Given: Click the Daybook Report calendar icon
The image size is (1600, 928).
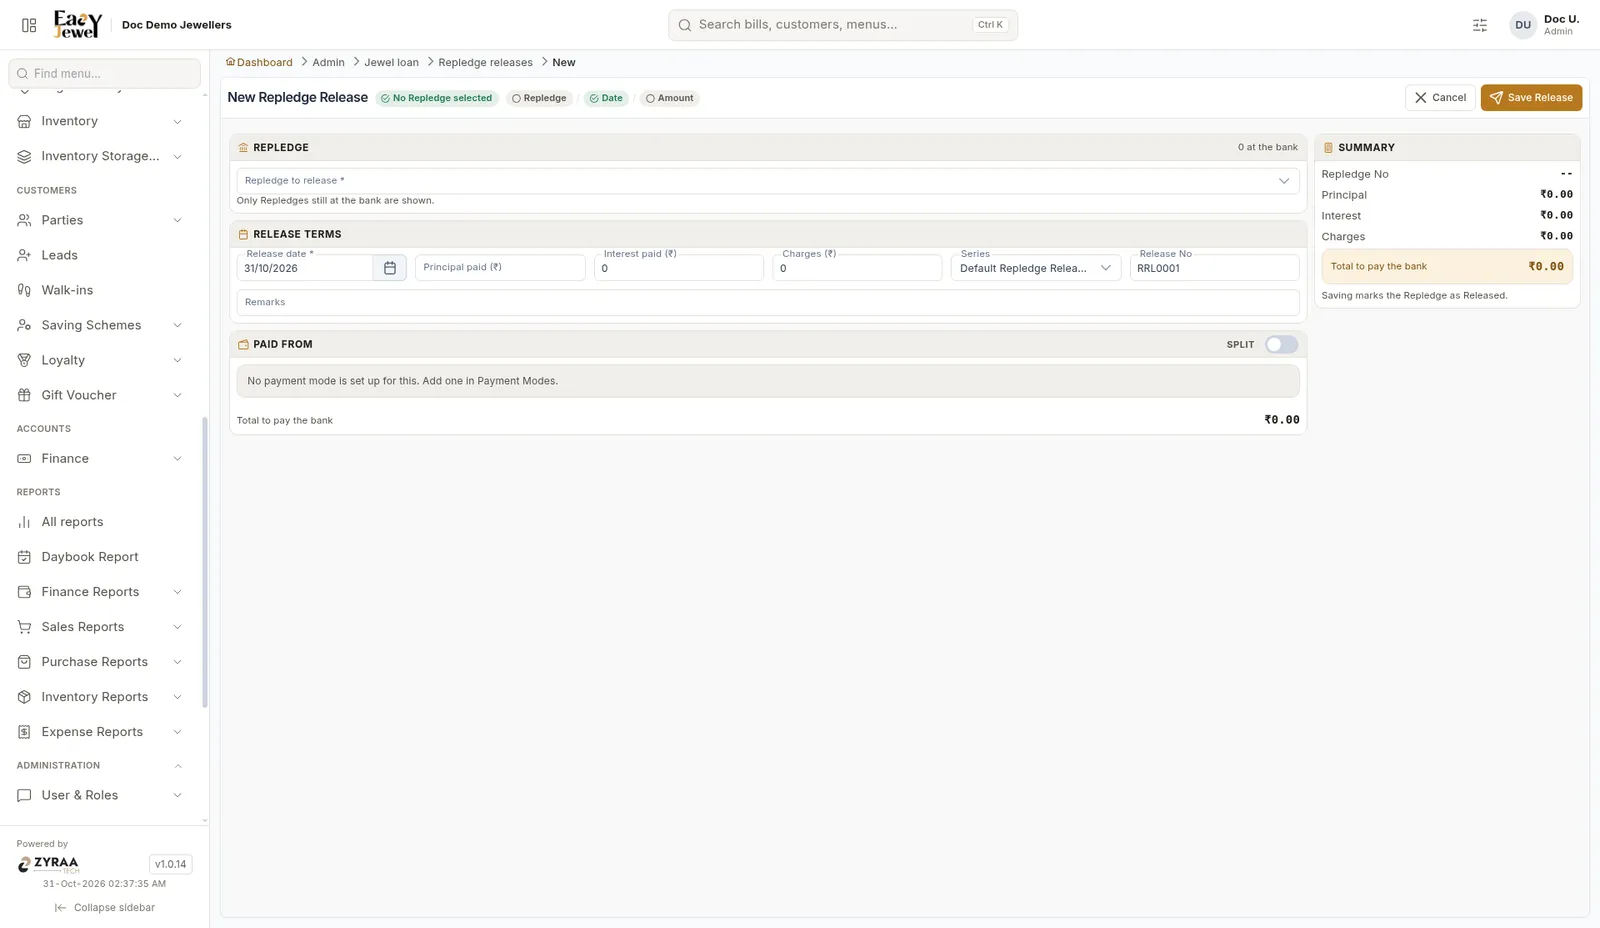Looking at the screenshot, I should (24, 557).
